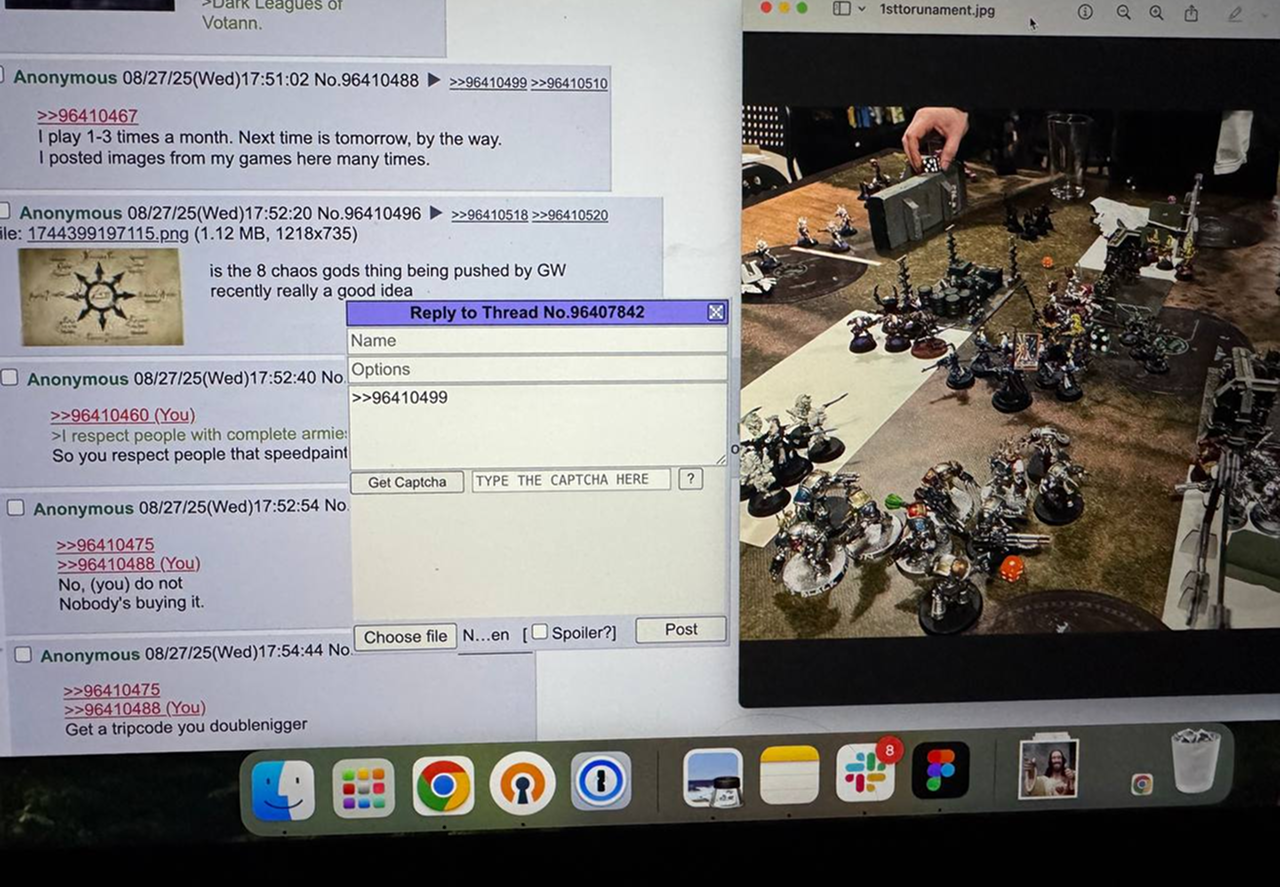Click post number No.96410488
The image size is (1280, 887).
pos(366,80)
